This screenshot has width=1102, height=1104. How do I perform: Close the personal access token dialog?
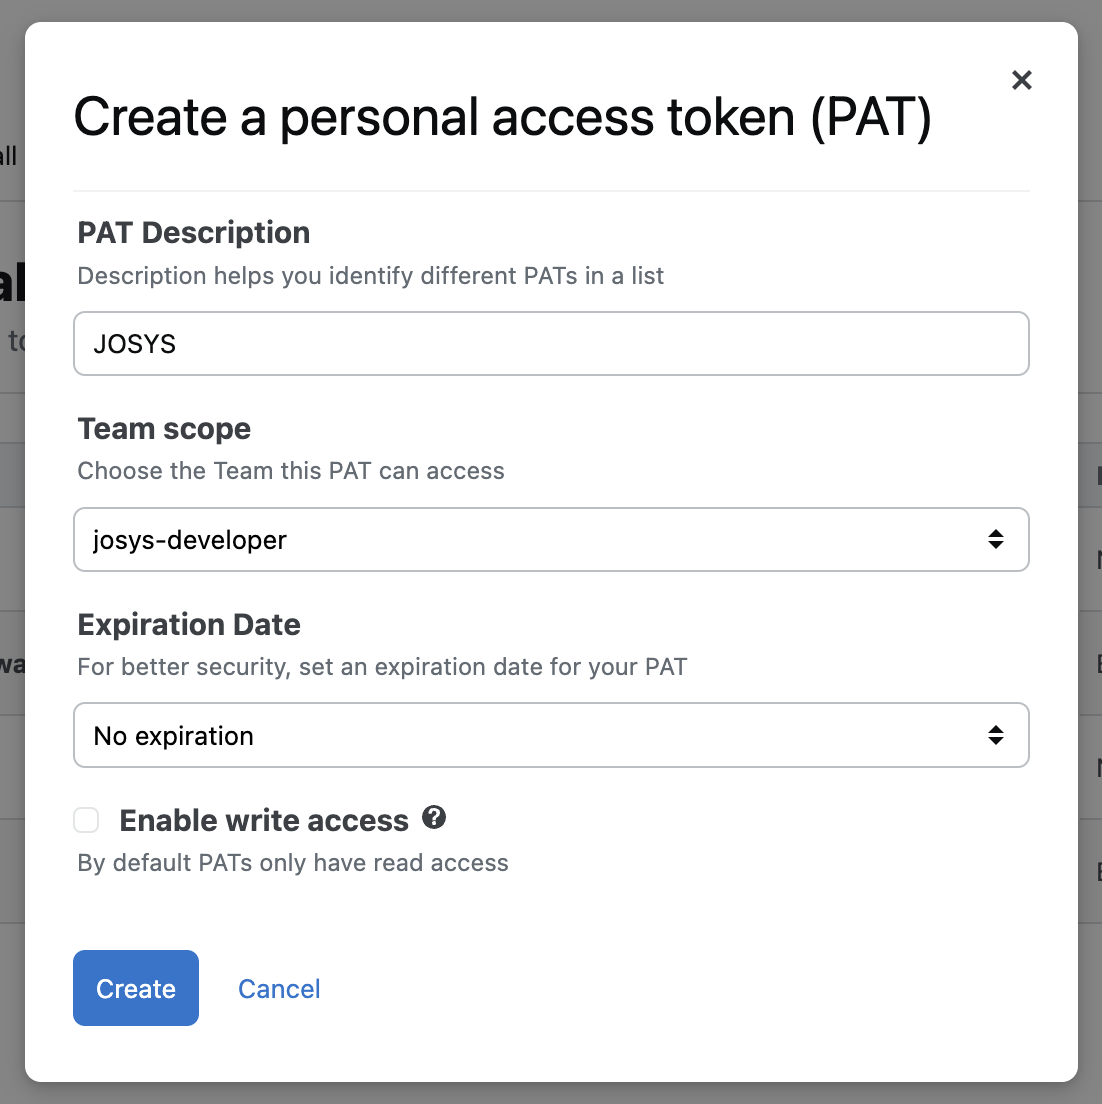coord(1021,80)
